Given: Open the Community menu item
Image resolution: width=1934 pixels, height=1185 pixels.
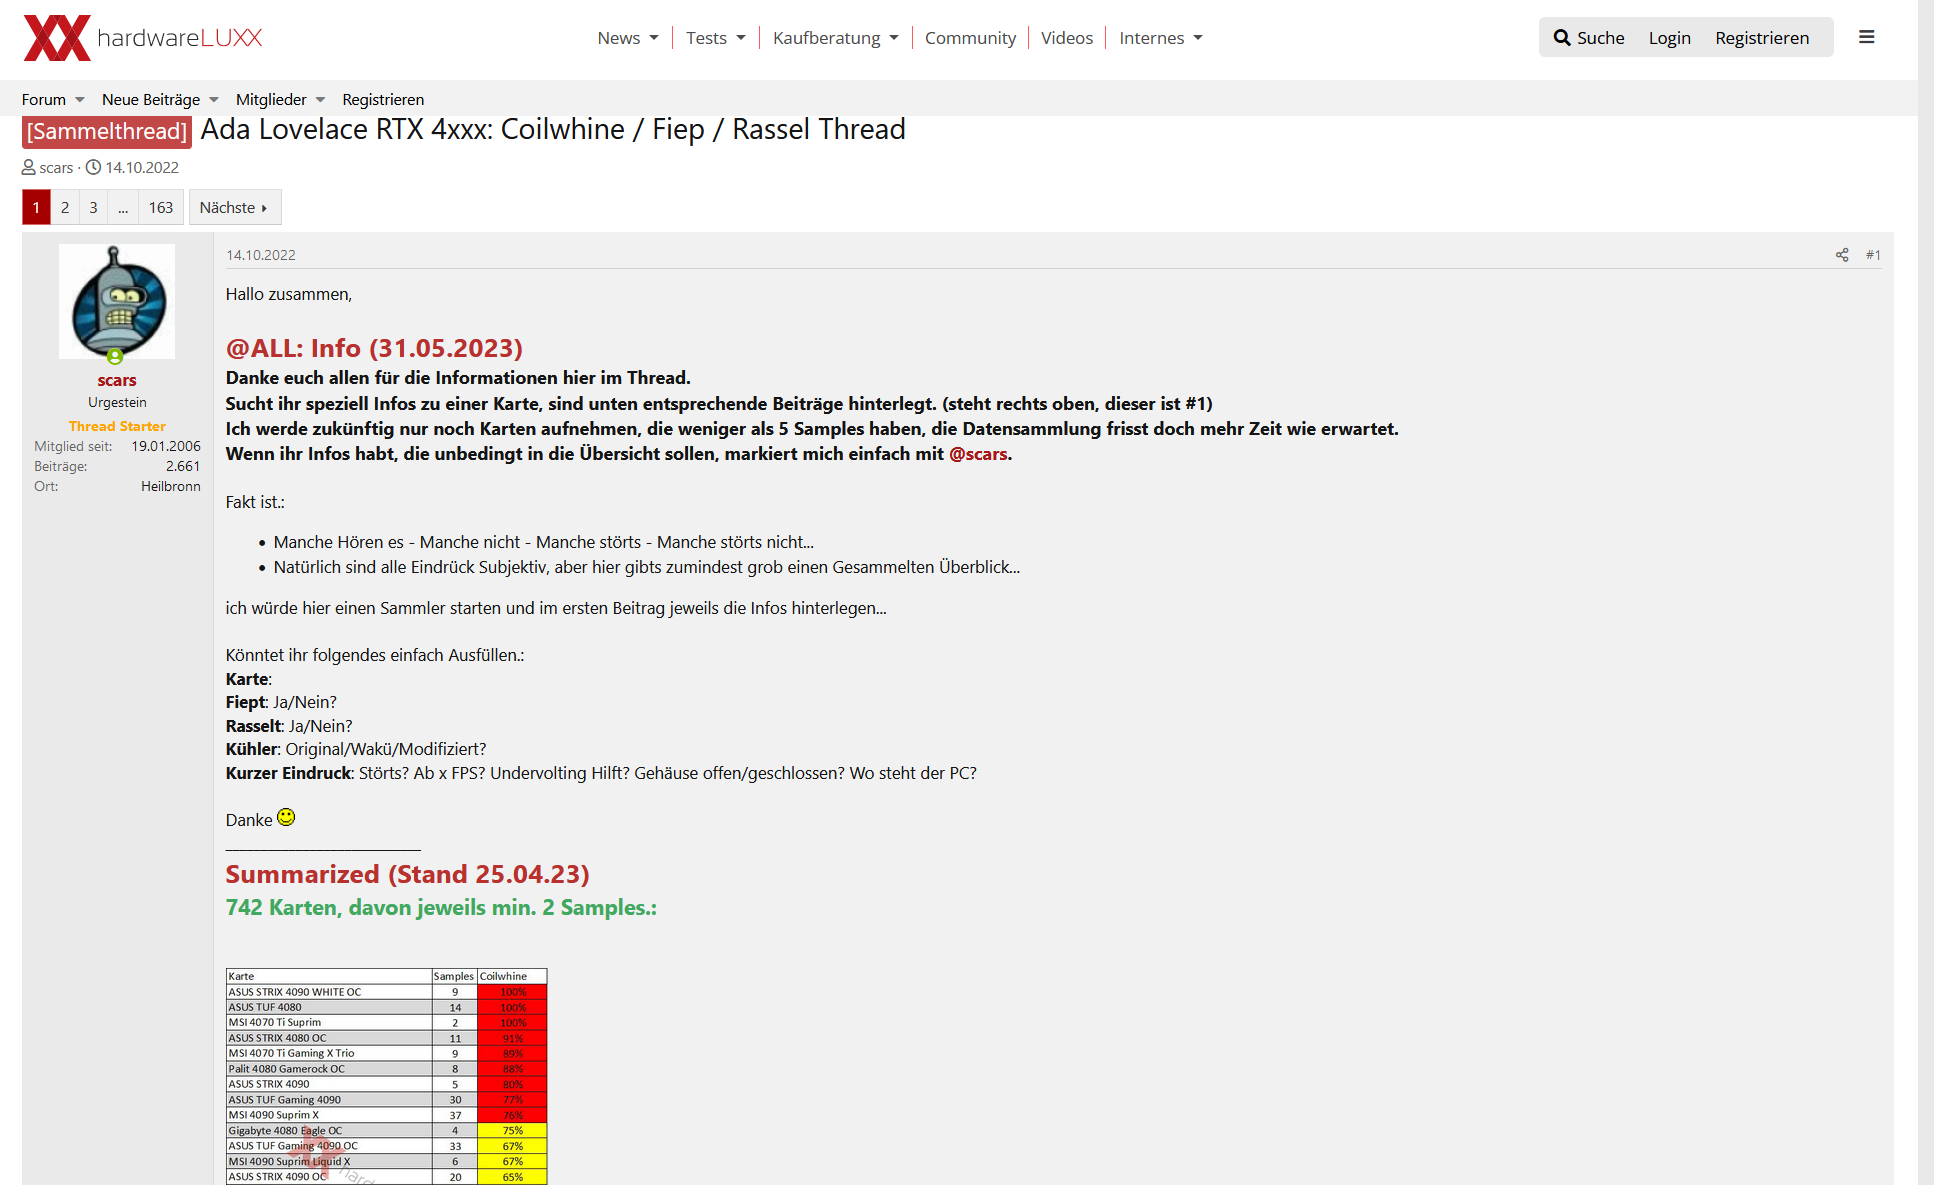Looking at the screenshot, I should click(x=969, y=38).
